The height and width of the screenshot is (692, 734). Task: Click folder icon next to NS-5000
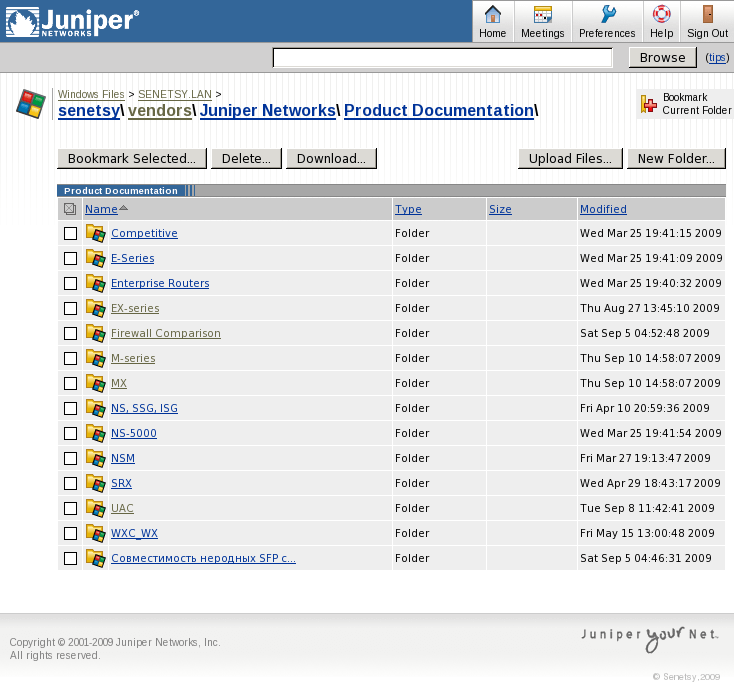click(95, 433)
